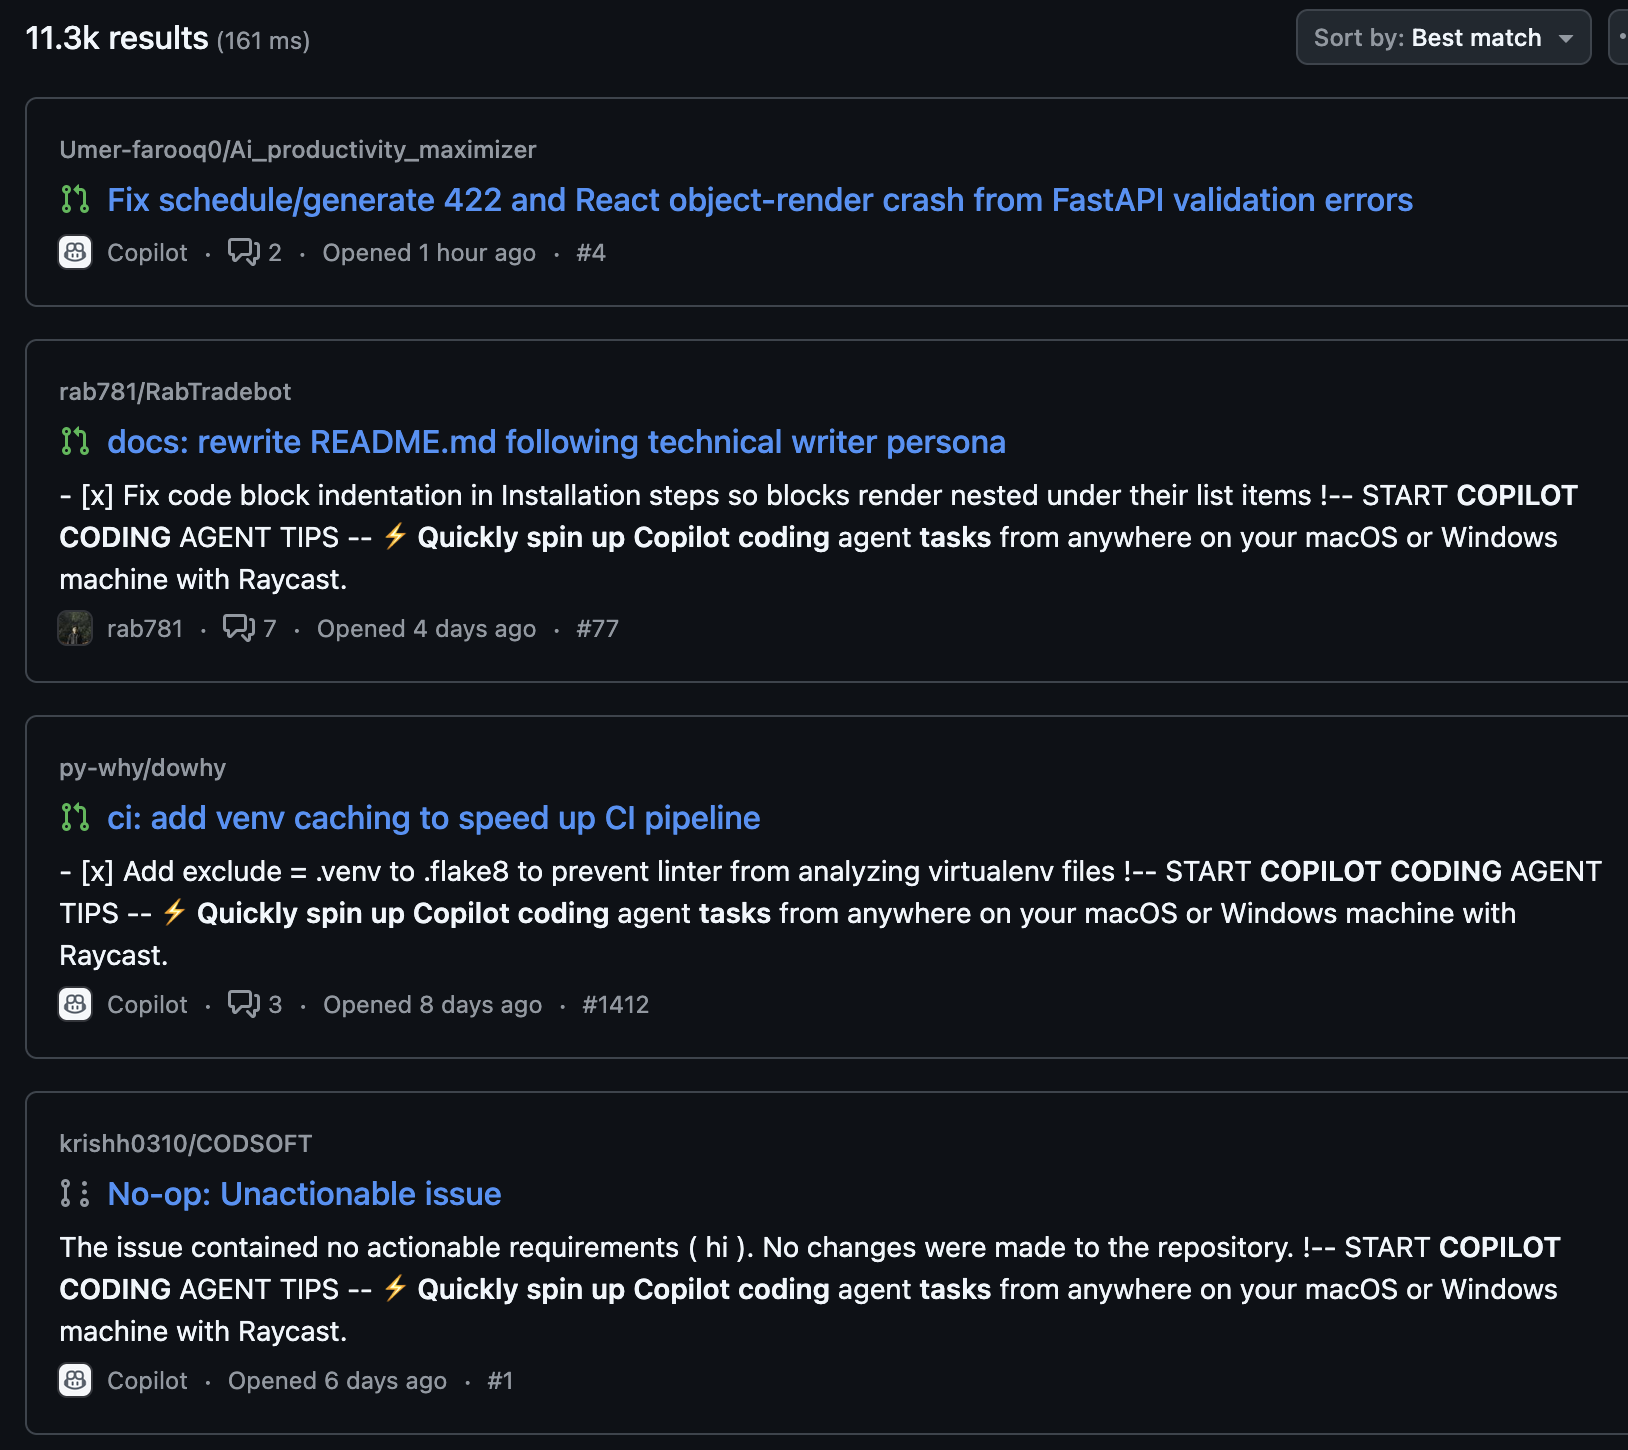The height and width of the screenshot is (1450, 1628).
Task: Open "Fix schedule/generate 422" pull request
Action: (759, 200)
